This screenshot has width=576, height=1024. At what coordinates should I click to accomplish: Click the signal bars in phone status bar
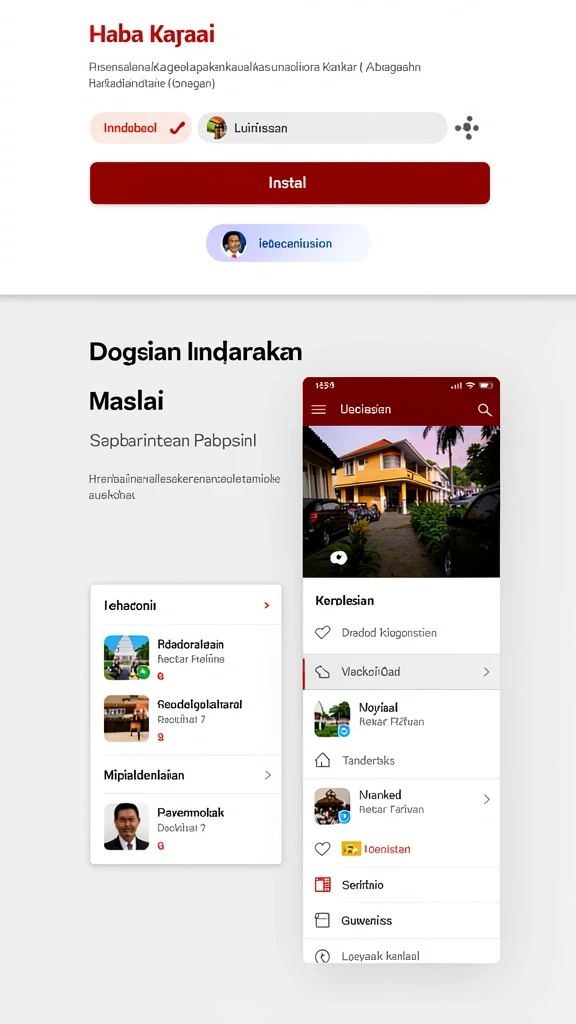point(456,386)
